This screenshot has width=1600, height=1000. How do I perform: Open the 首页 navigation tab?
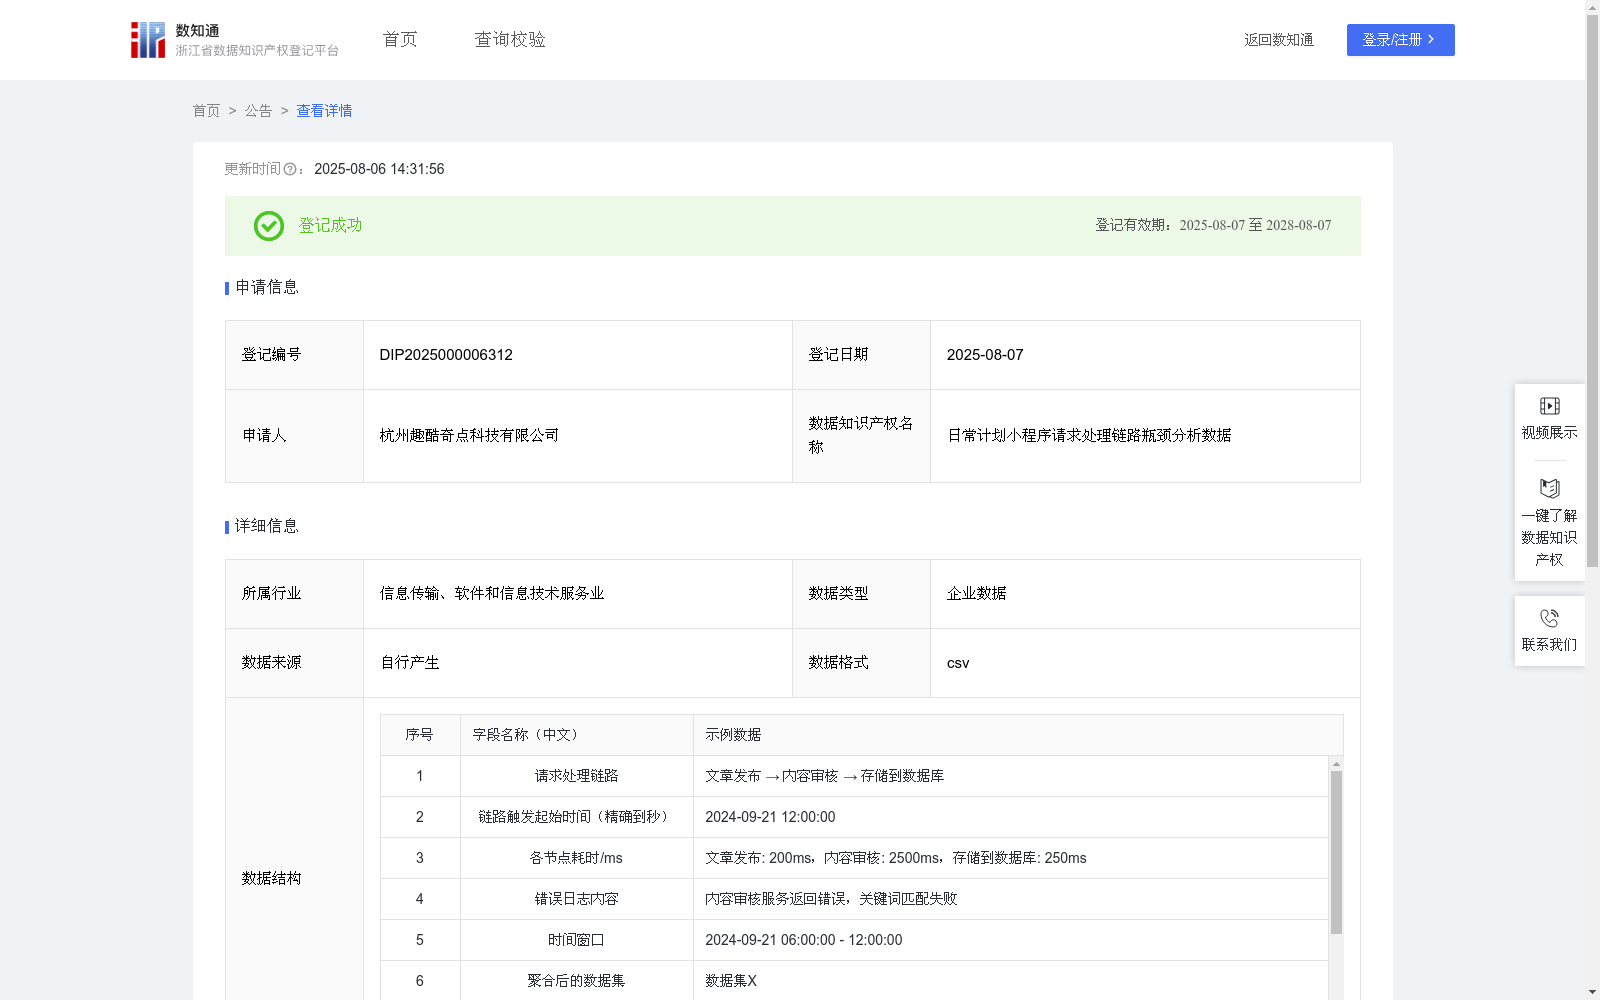[400, 40]
